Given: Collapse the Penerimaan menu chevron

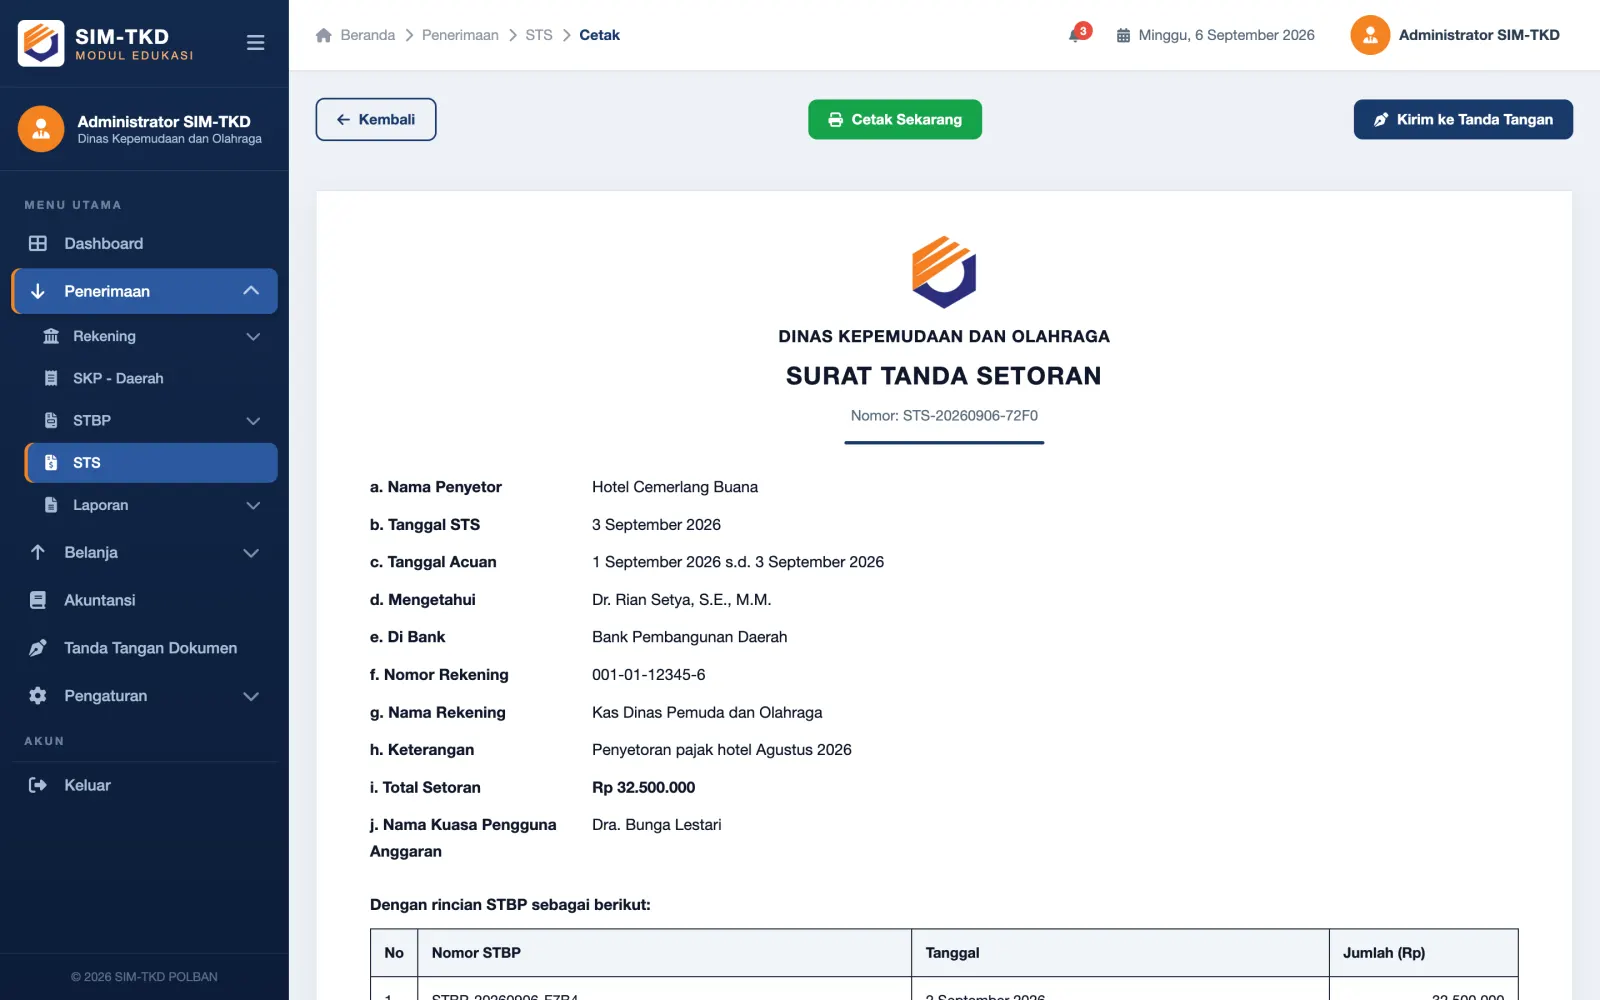Looking at the screenshot, I should point(251,291).
